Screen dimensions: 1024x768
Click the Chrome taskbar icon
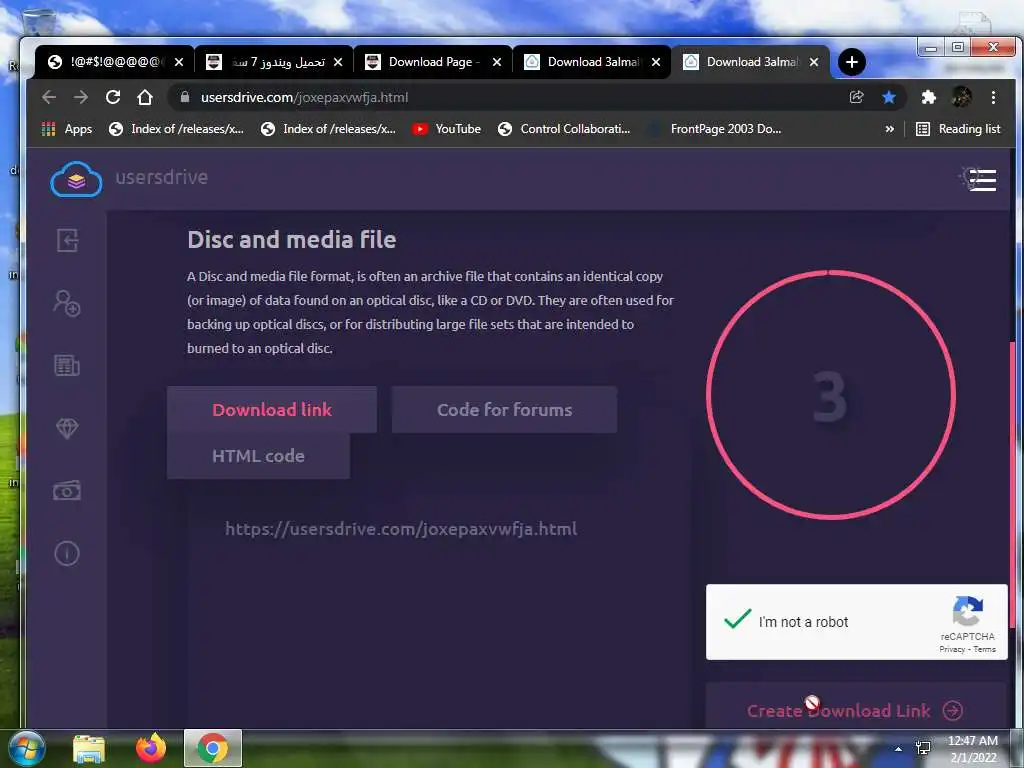[213, 748]
